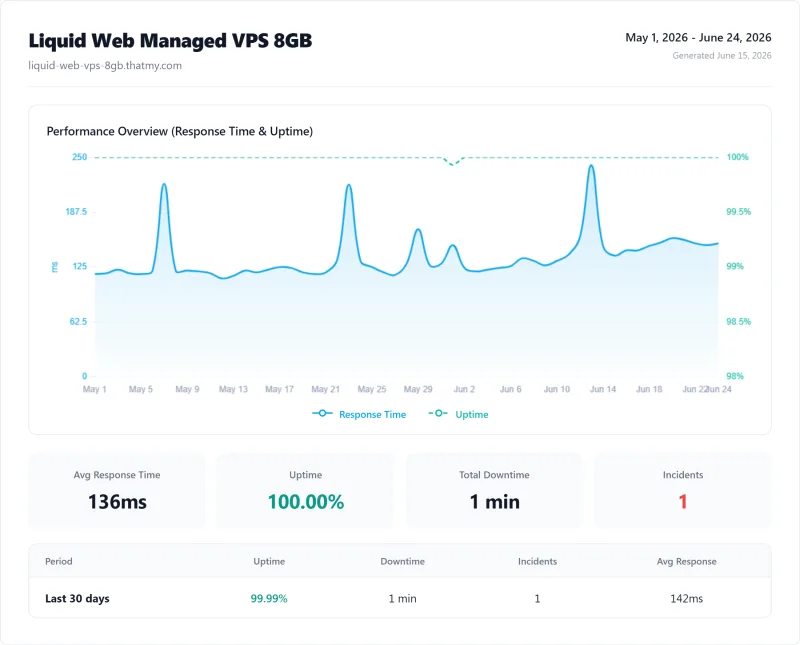Click the response spike near May 23

coord(349,186)
